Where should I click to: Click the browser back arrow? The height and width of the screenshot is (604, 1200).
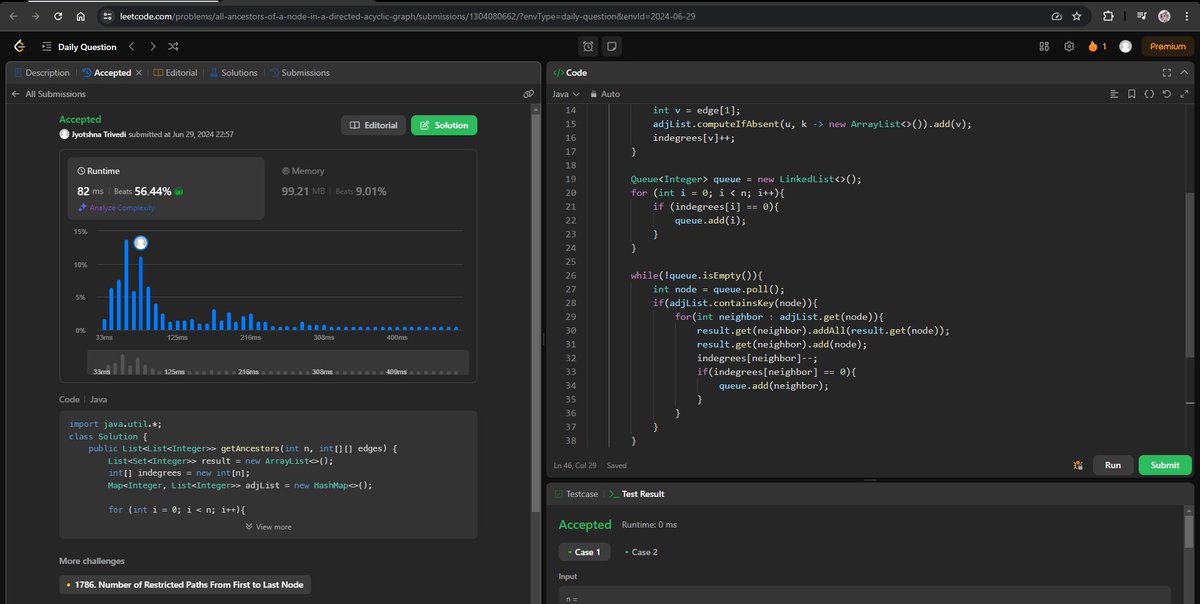tap(14, 16)
